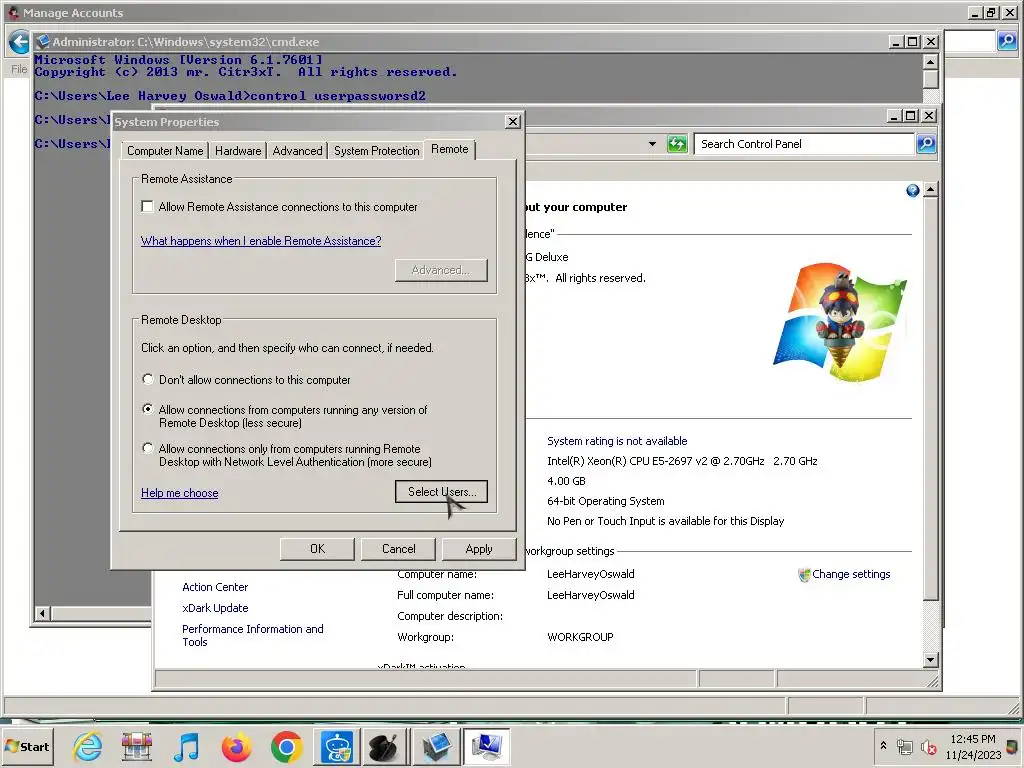Open Internet Explorer from the taskbar

[88, 746]
